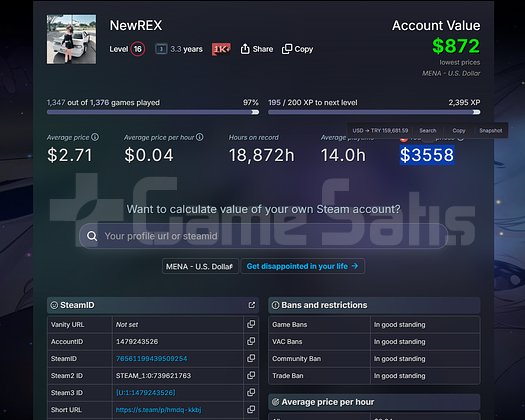Copy the profile with the Copy icon
This screenshot has height=420, width=525.
click(287, 49)
